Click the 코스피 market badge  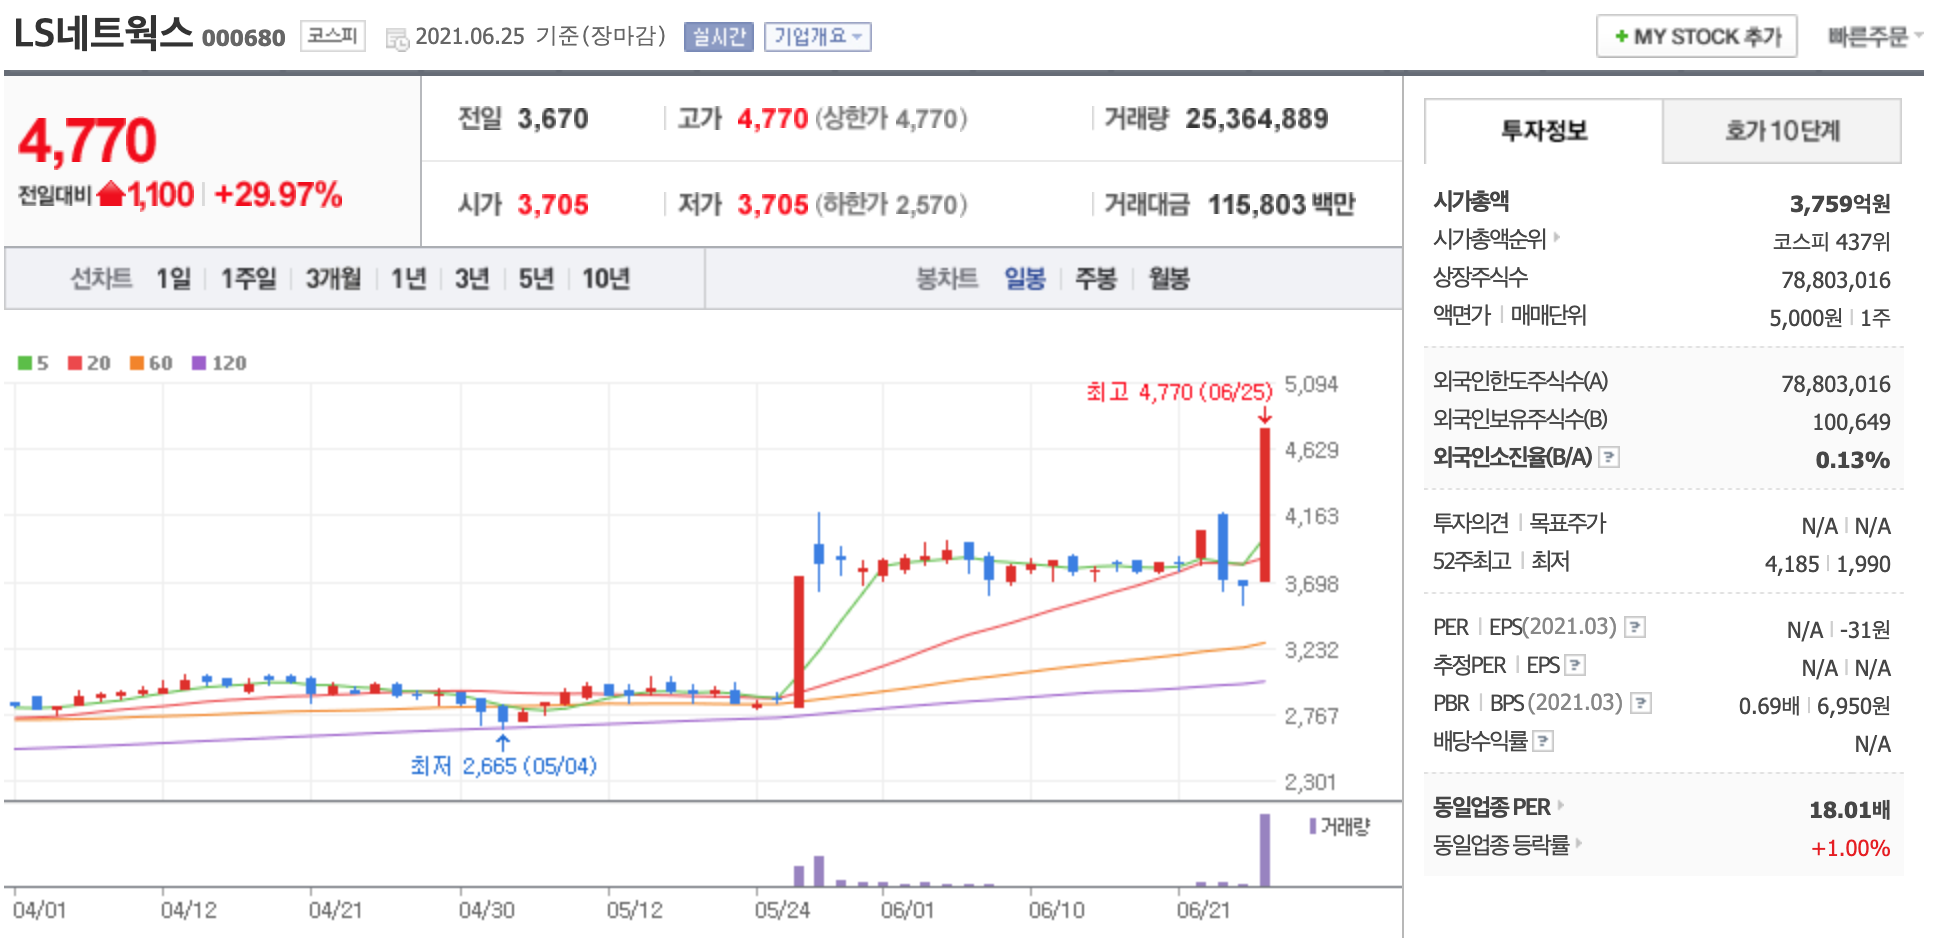click(332, 36)
